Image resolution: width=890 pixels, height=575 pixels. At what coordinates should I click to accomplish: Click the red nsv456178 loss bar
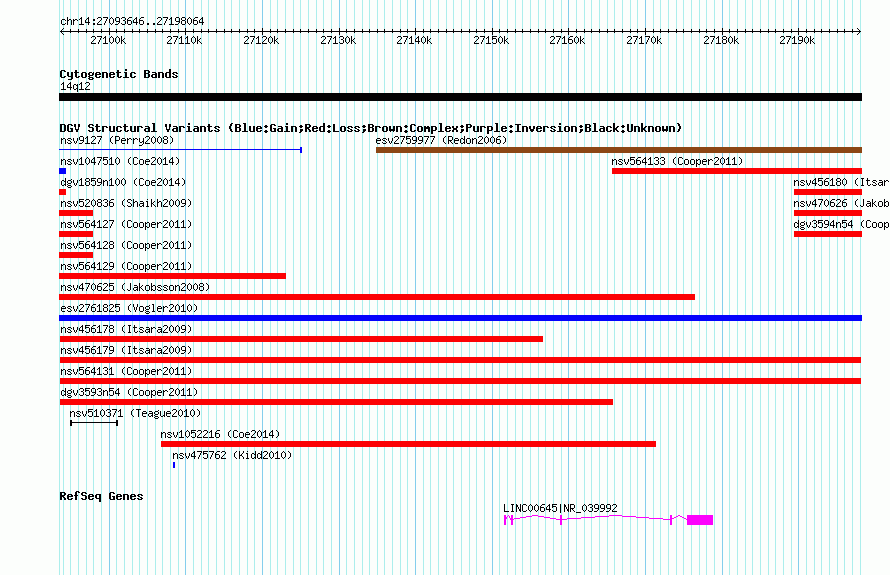[301, 339]
